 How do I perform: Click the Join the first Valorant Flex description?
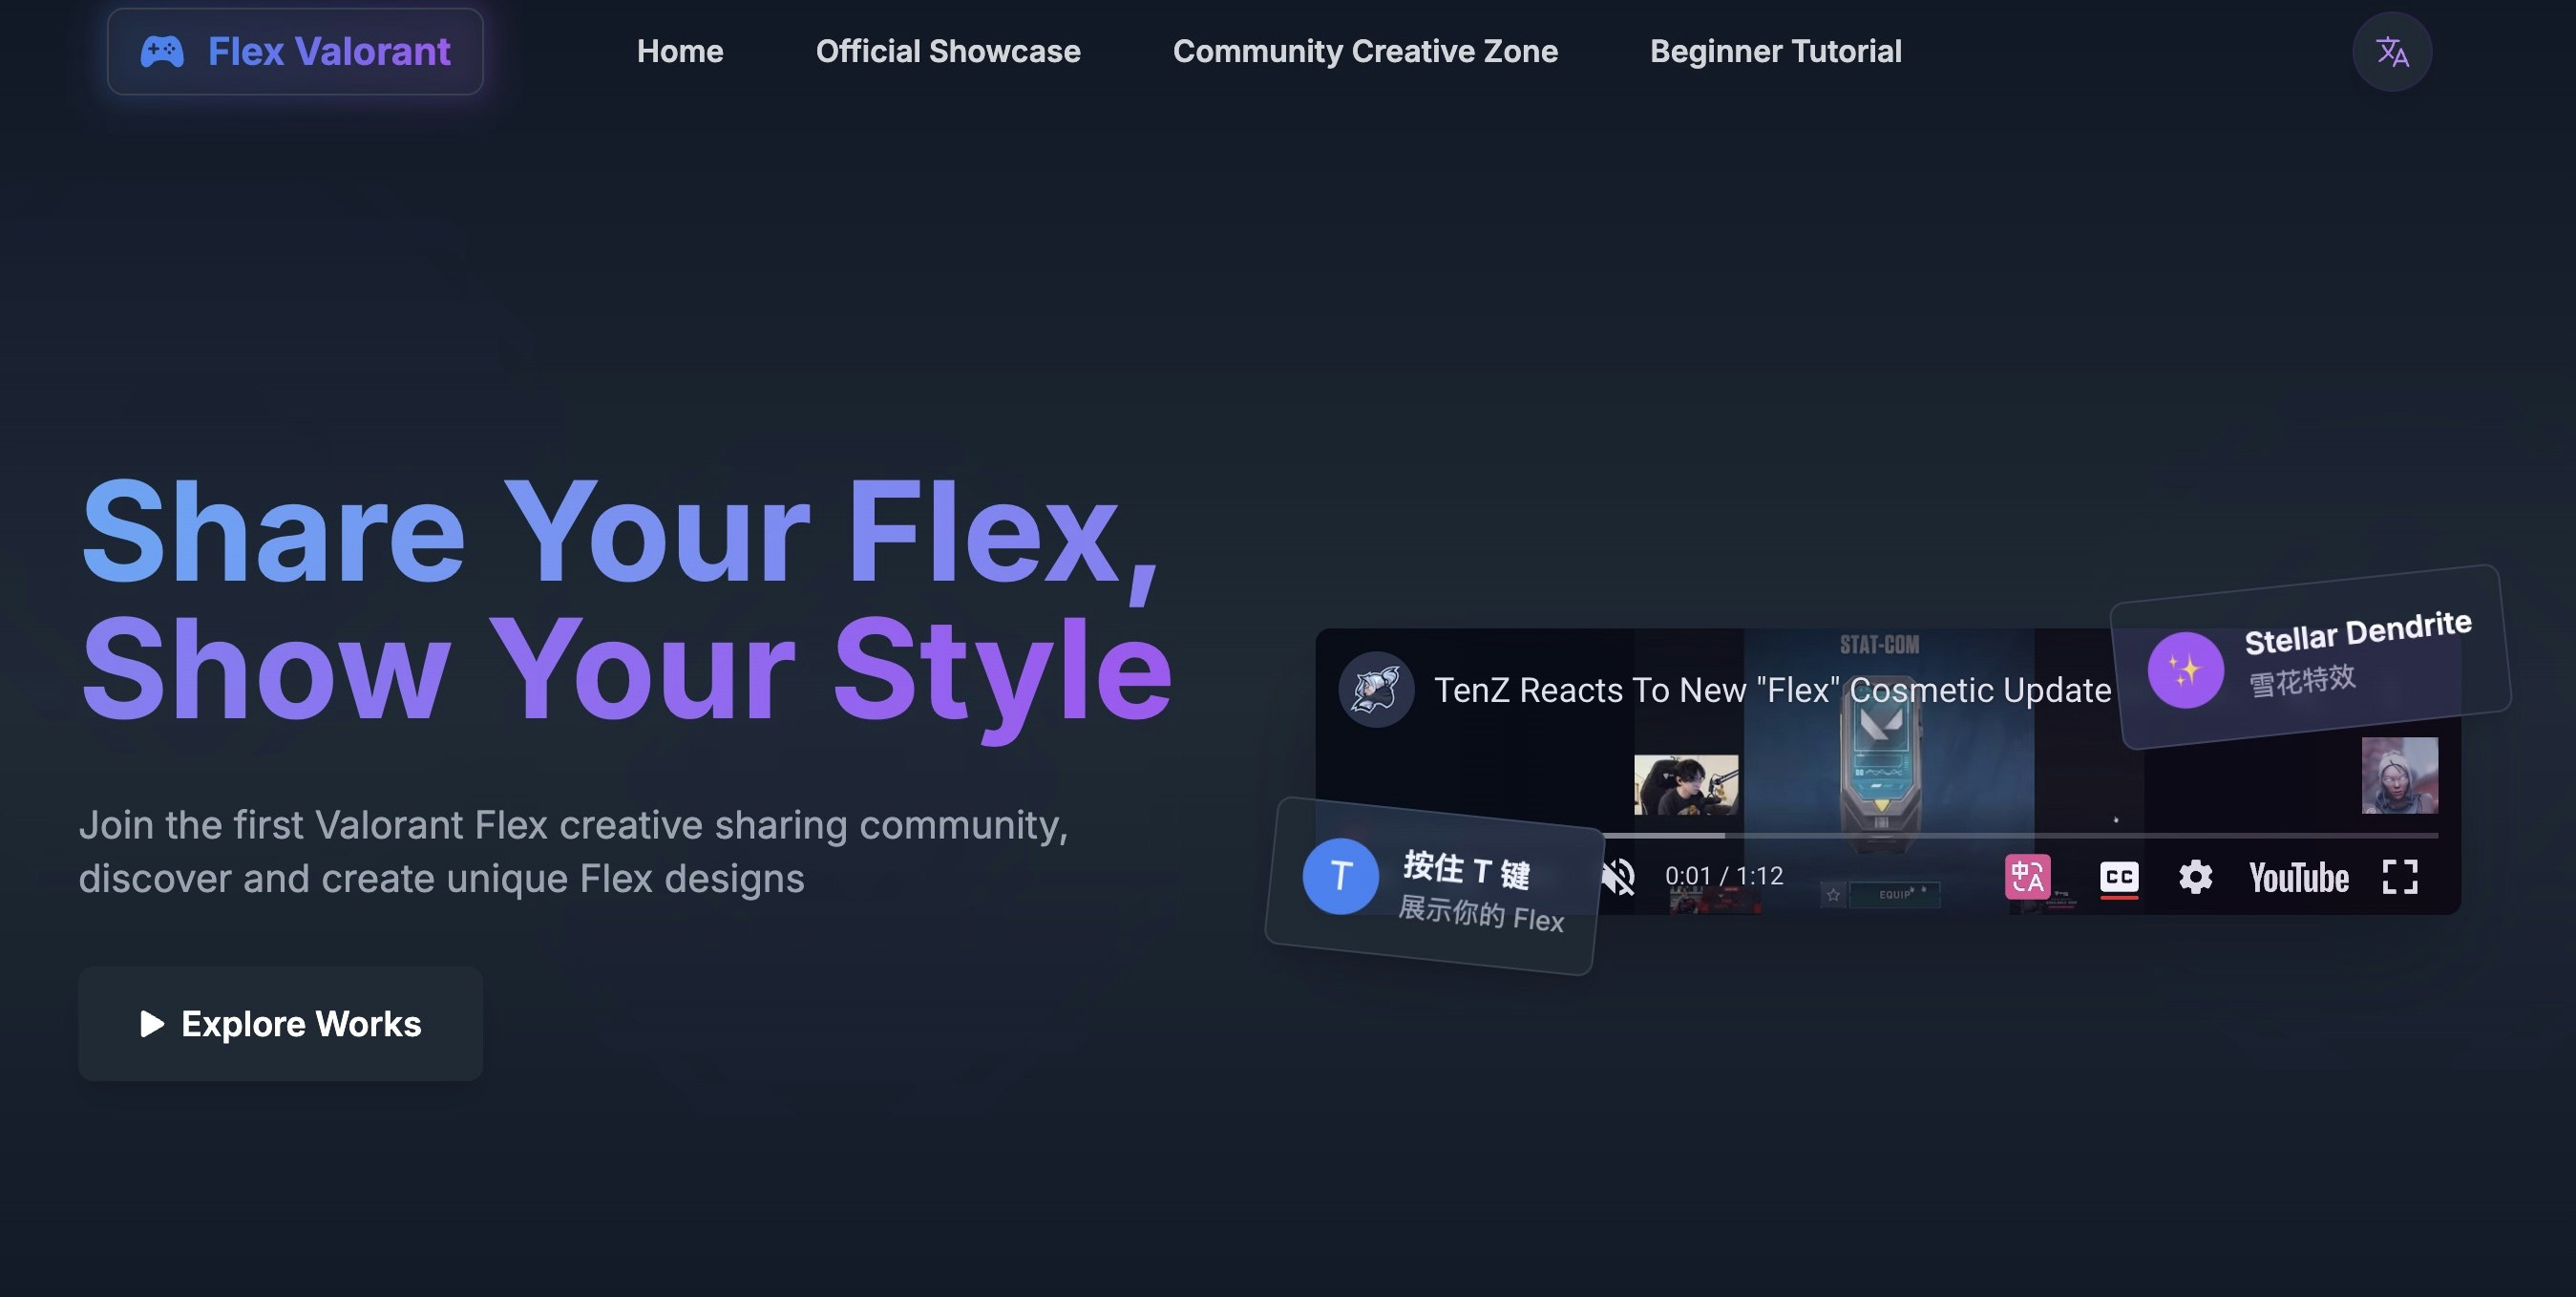(574, 851)
